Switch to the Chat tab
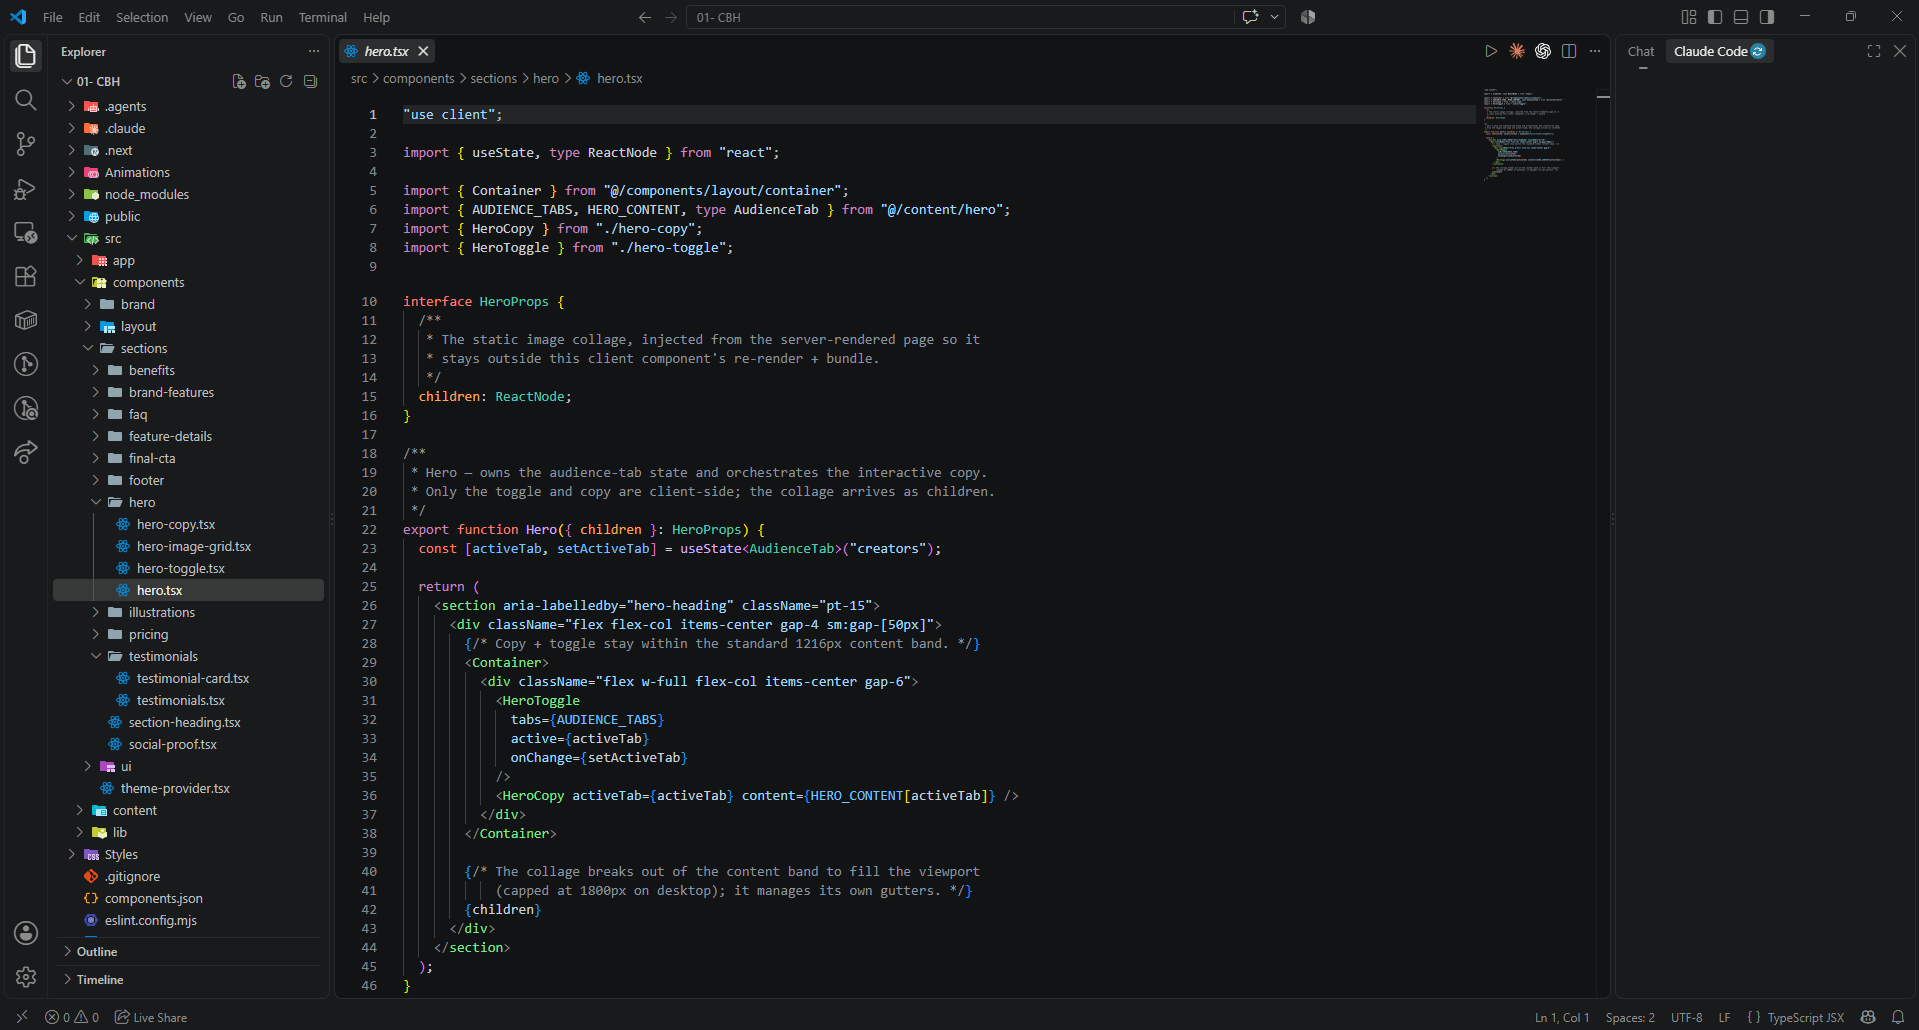 (x=1641, y=51)
